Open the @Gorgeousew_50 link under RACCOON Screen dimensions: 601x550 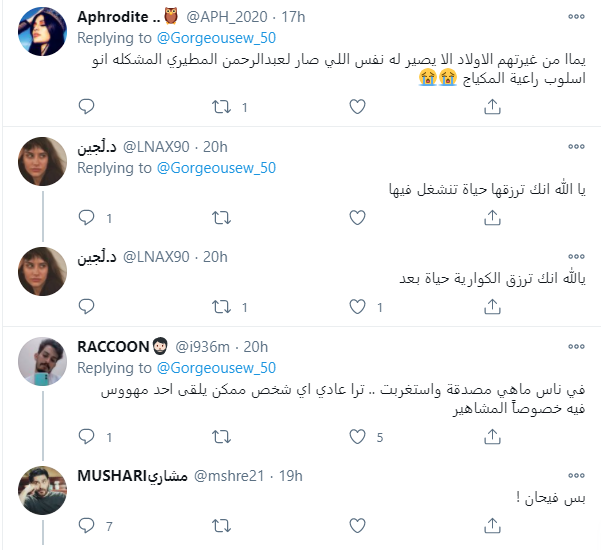click(215, 368)
